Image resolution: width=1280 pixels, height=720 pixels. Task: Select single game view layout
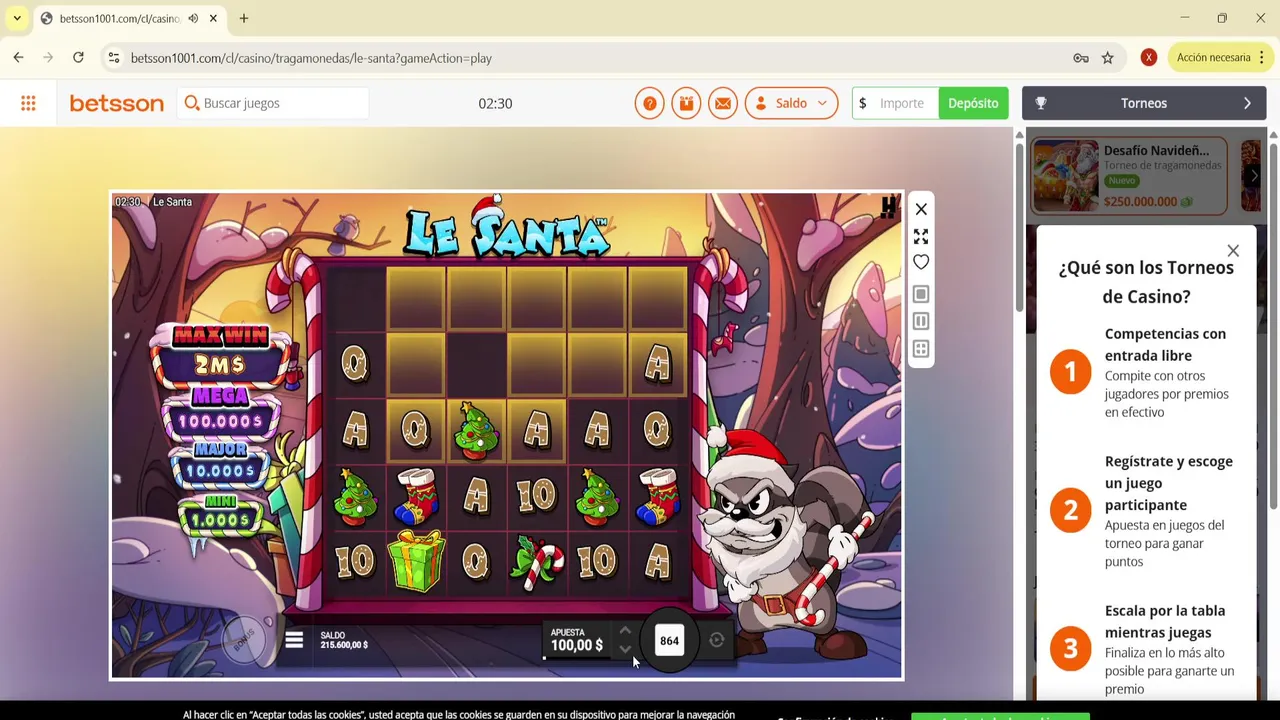(921, 294)
